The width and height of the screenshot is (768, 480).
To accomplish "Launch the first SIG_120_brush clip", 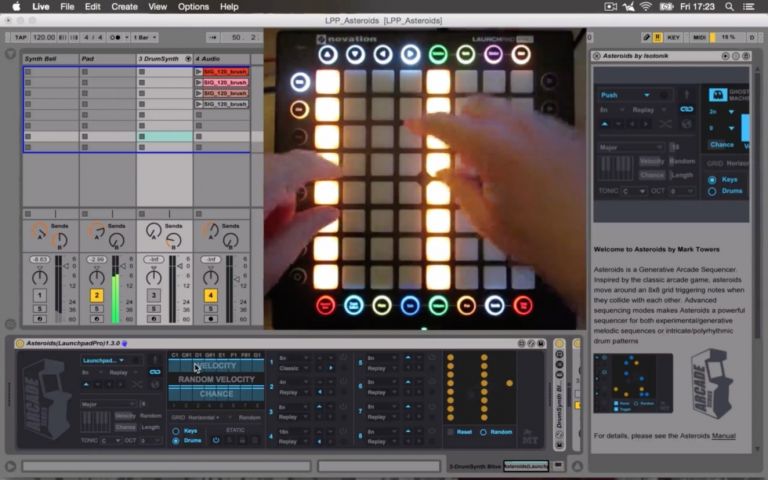I will point(198,72).
